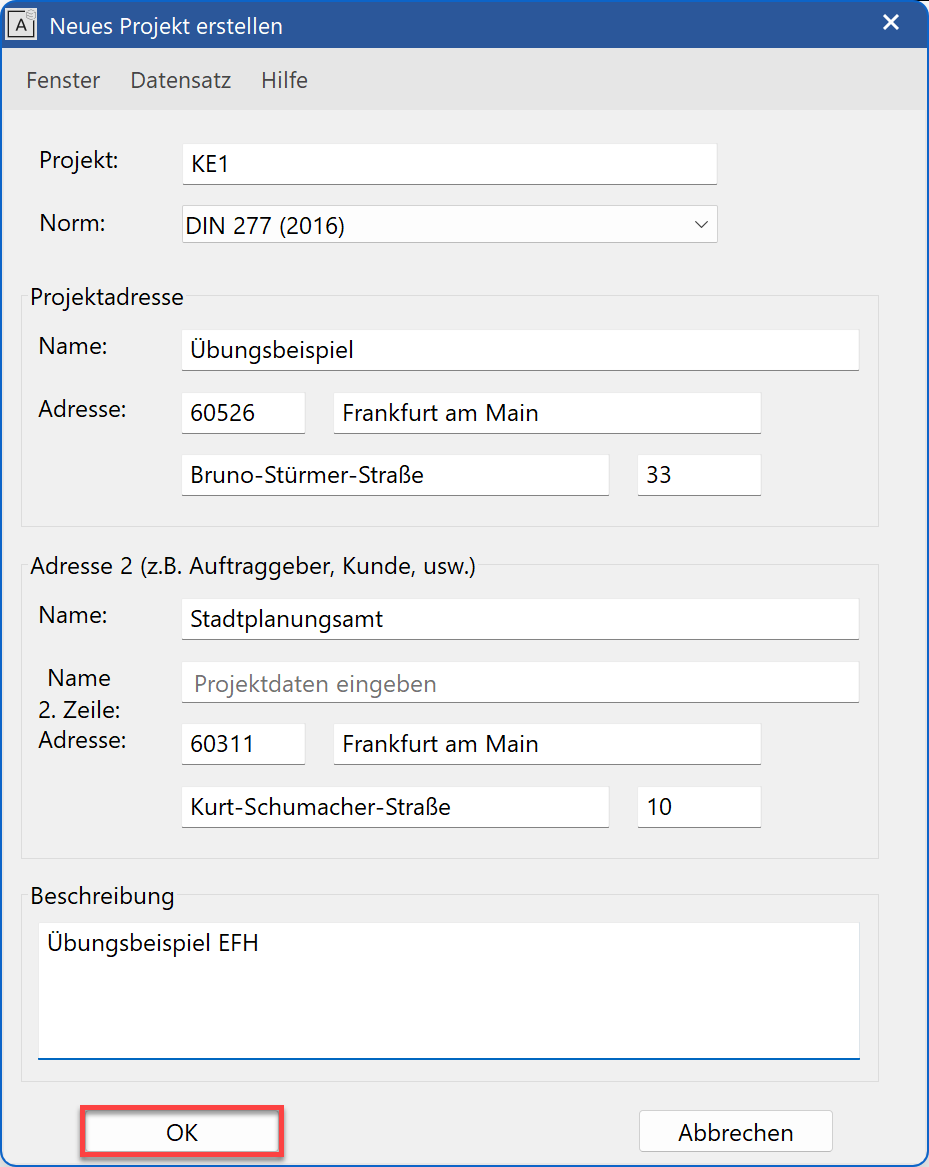This screenshot has width=929, height=1167.
Task: Select the project city field Frankfurt am Main
Action: (x=547, y=413)
